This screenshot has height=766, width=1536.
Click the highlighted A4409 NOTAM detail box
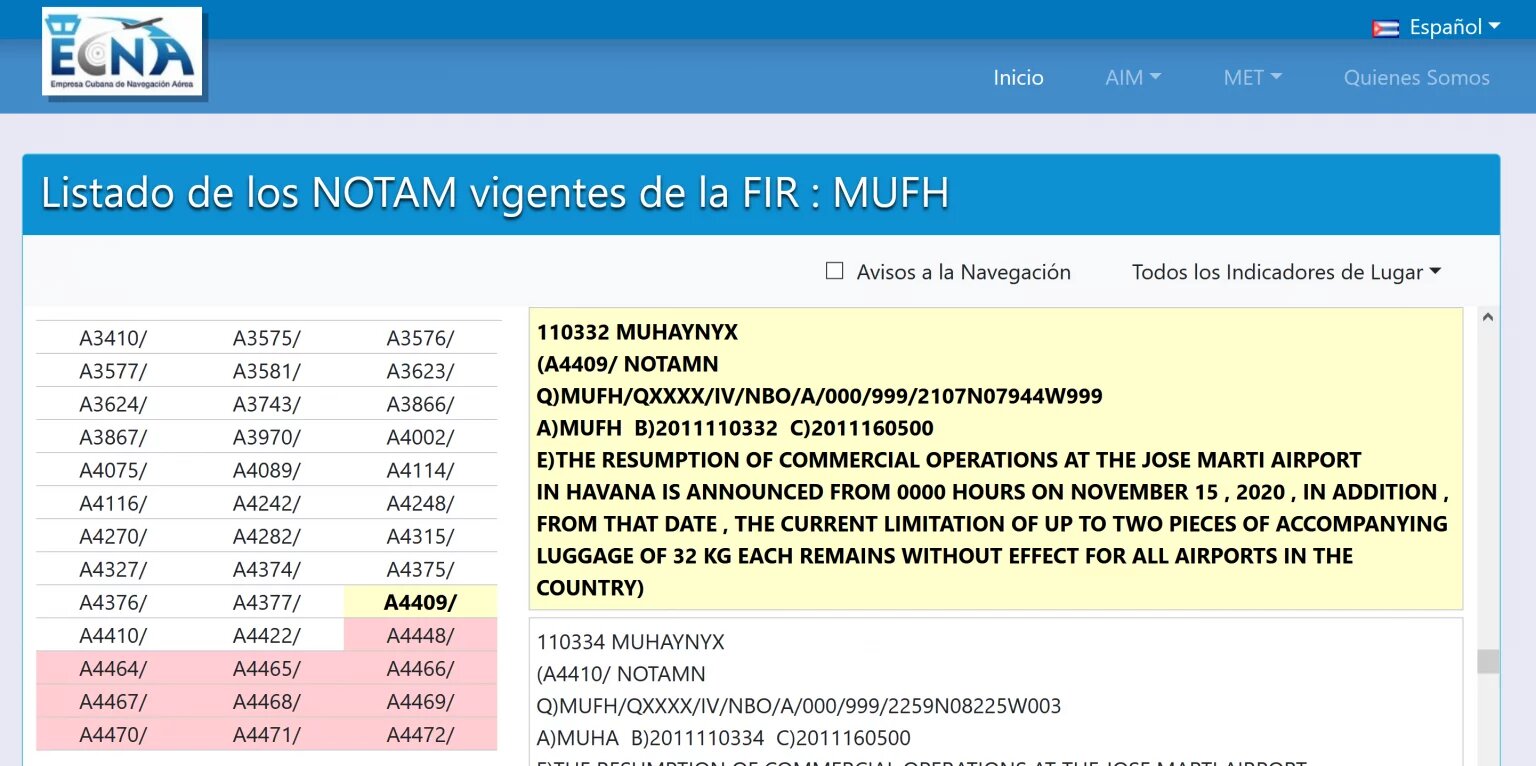pos(995,458)
